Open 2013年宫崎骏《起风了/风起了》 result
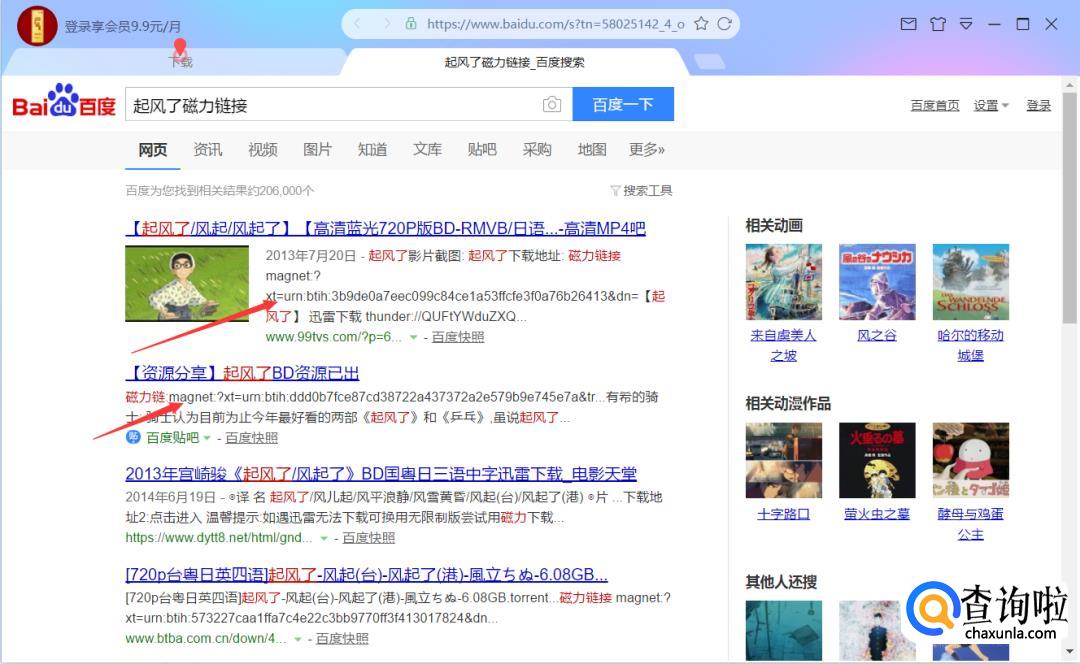Image resolution: width=1080 pixels, height=664 pixels. tap(381, 473)
